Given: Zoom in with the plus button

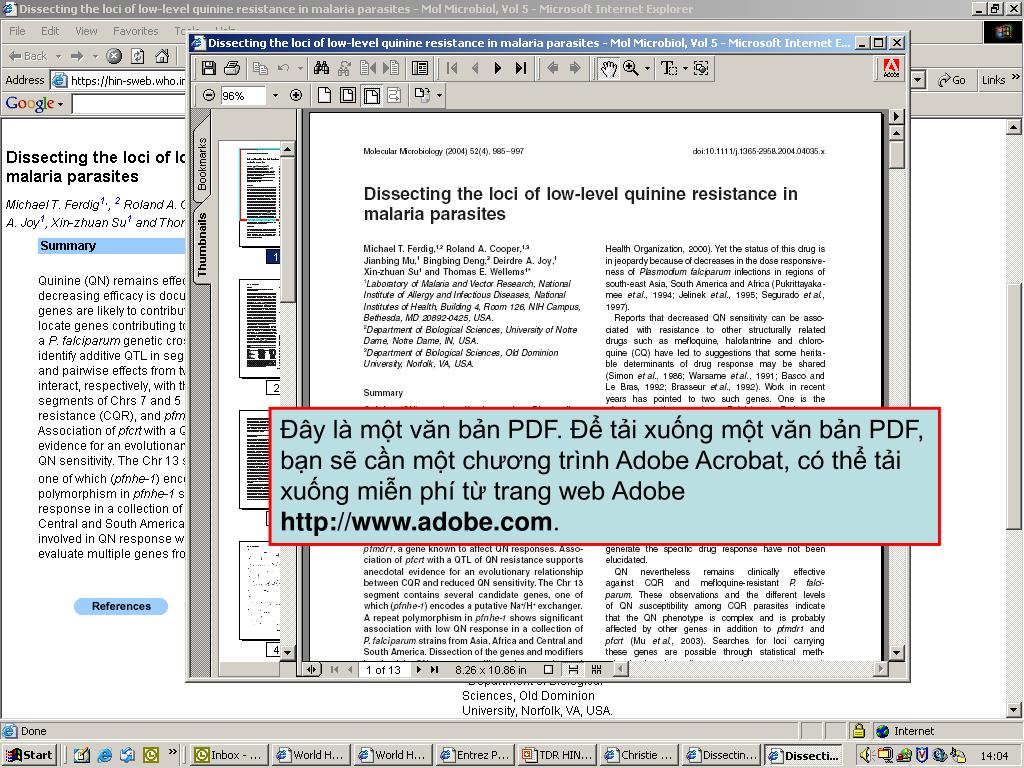Looking at the screenshot, I should tap(296, 95).
